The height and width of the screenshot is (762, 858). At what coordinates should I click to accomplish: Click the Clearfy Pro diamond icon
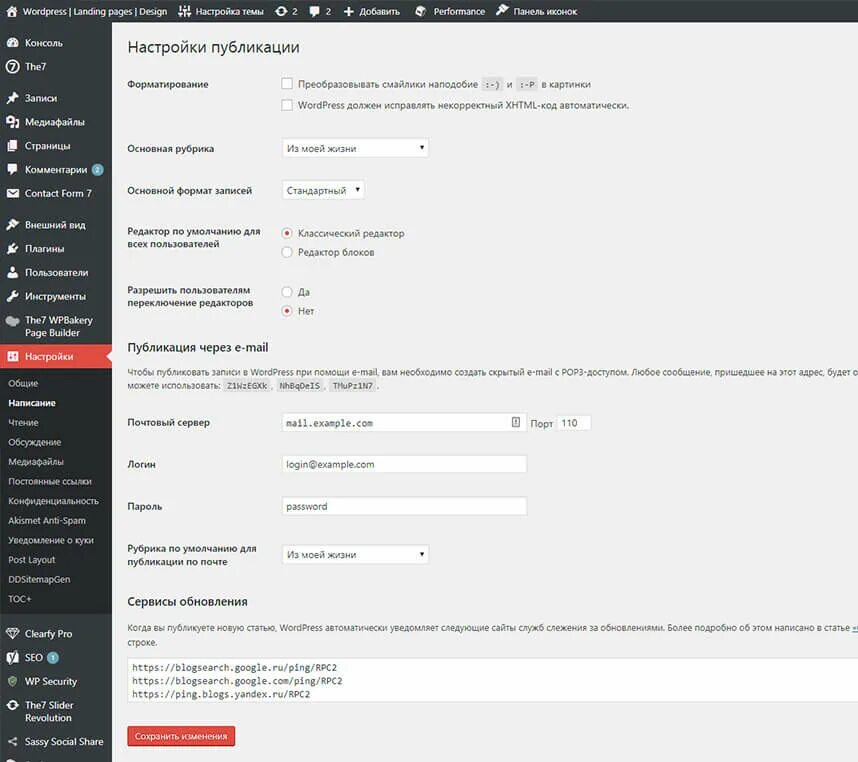tap(13, 633)
